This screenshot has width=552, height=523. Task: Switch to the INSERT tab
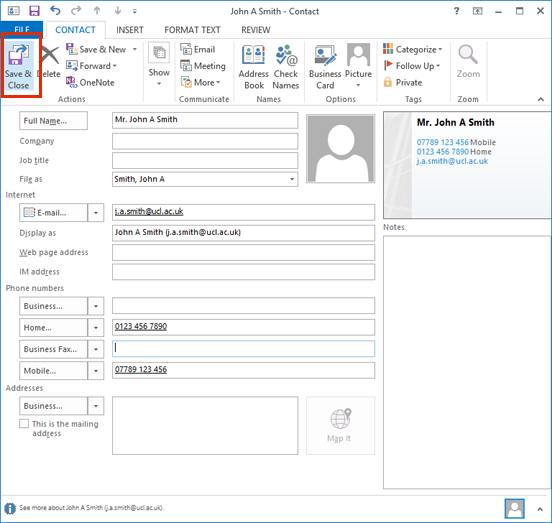[x=130, y=30]
